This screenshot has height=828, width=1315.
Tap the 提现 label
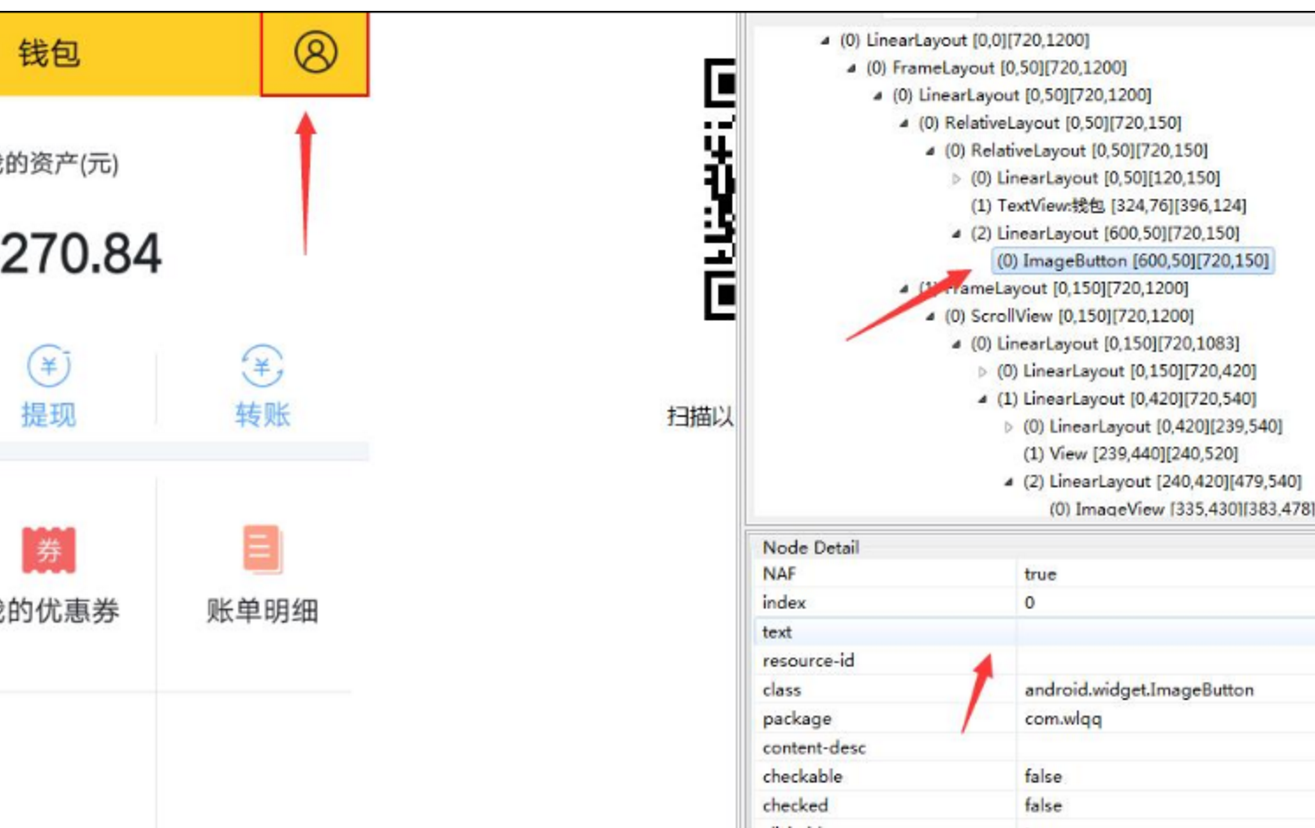pos(48,414)
